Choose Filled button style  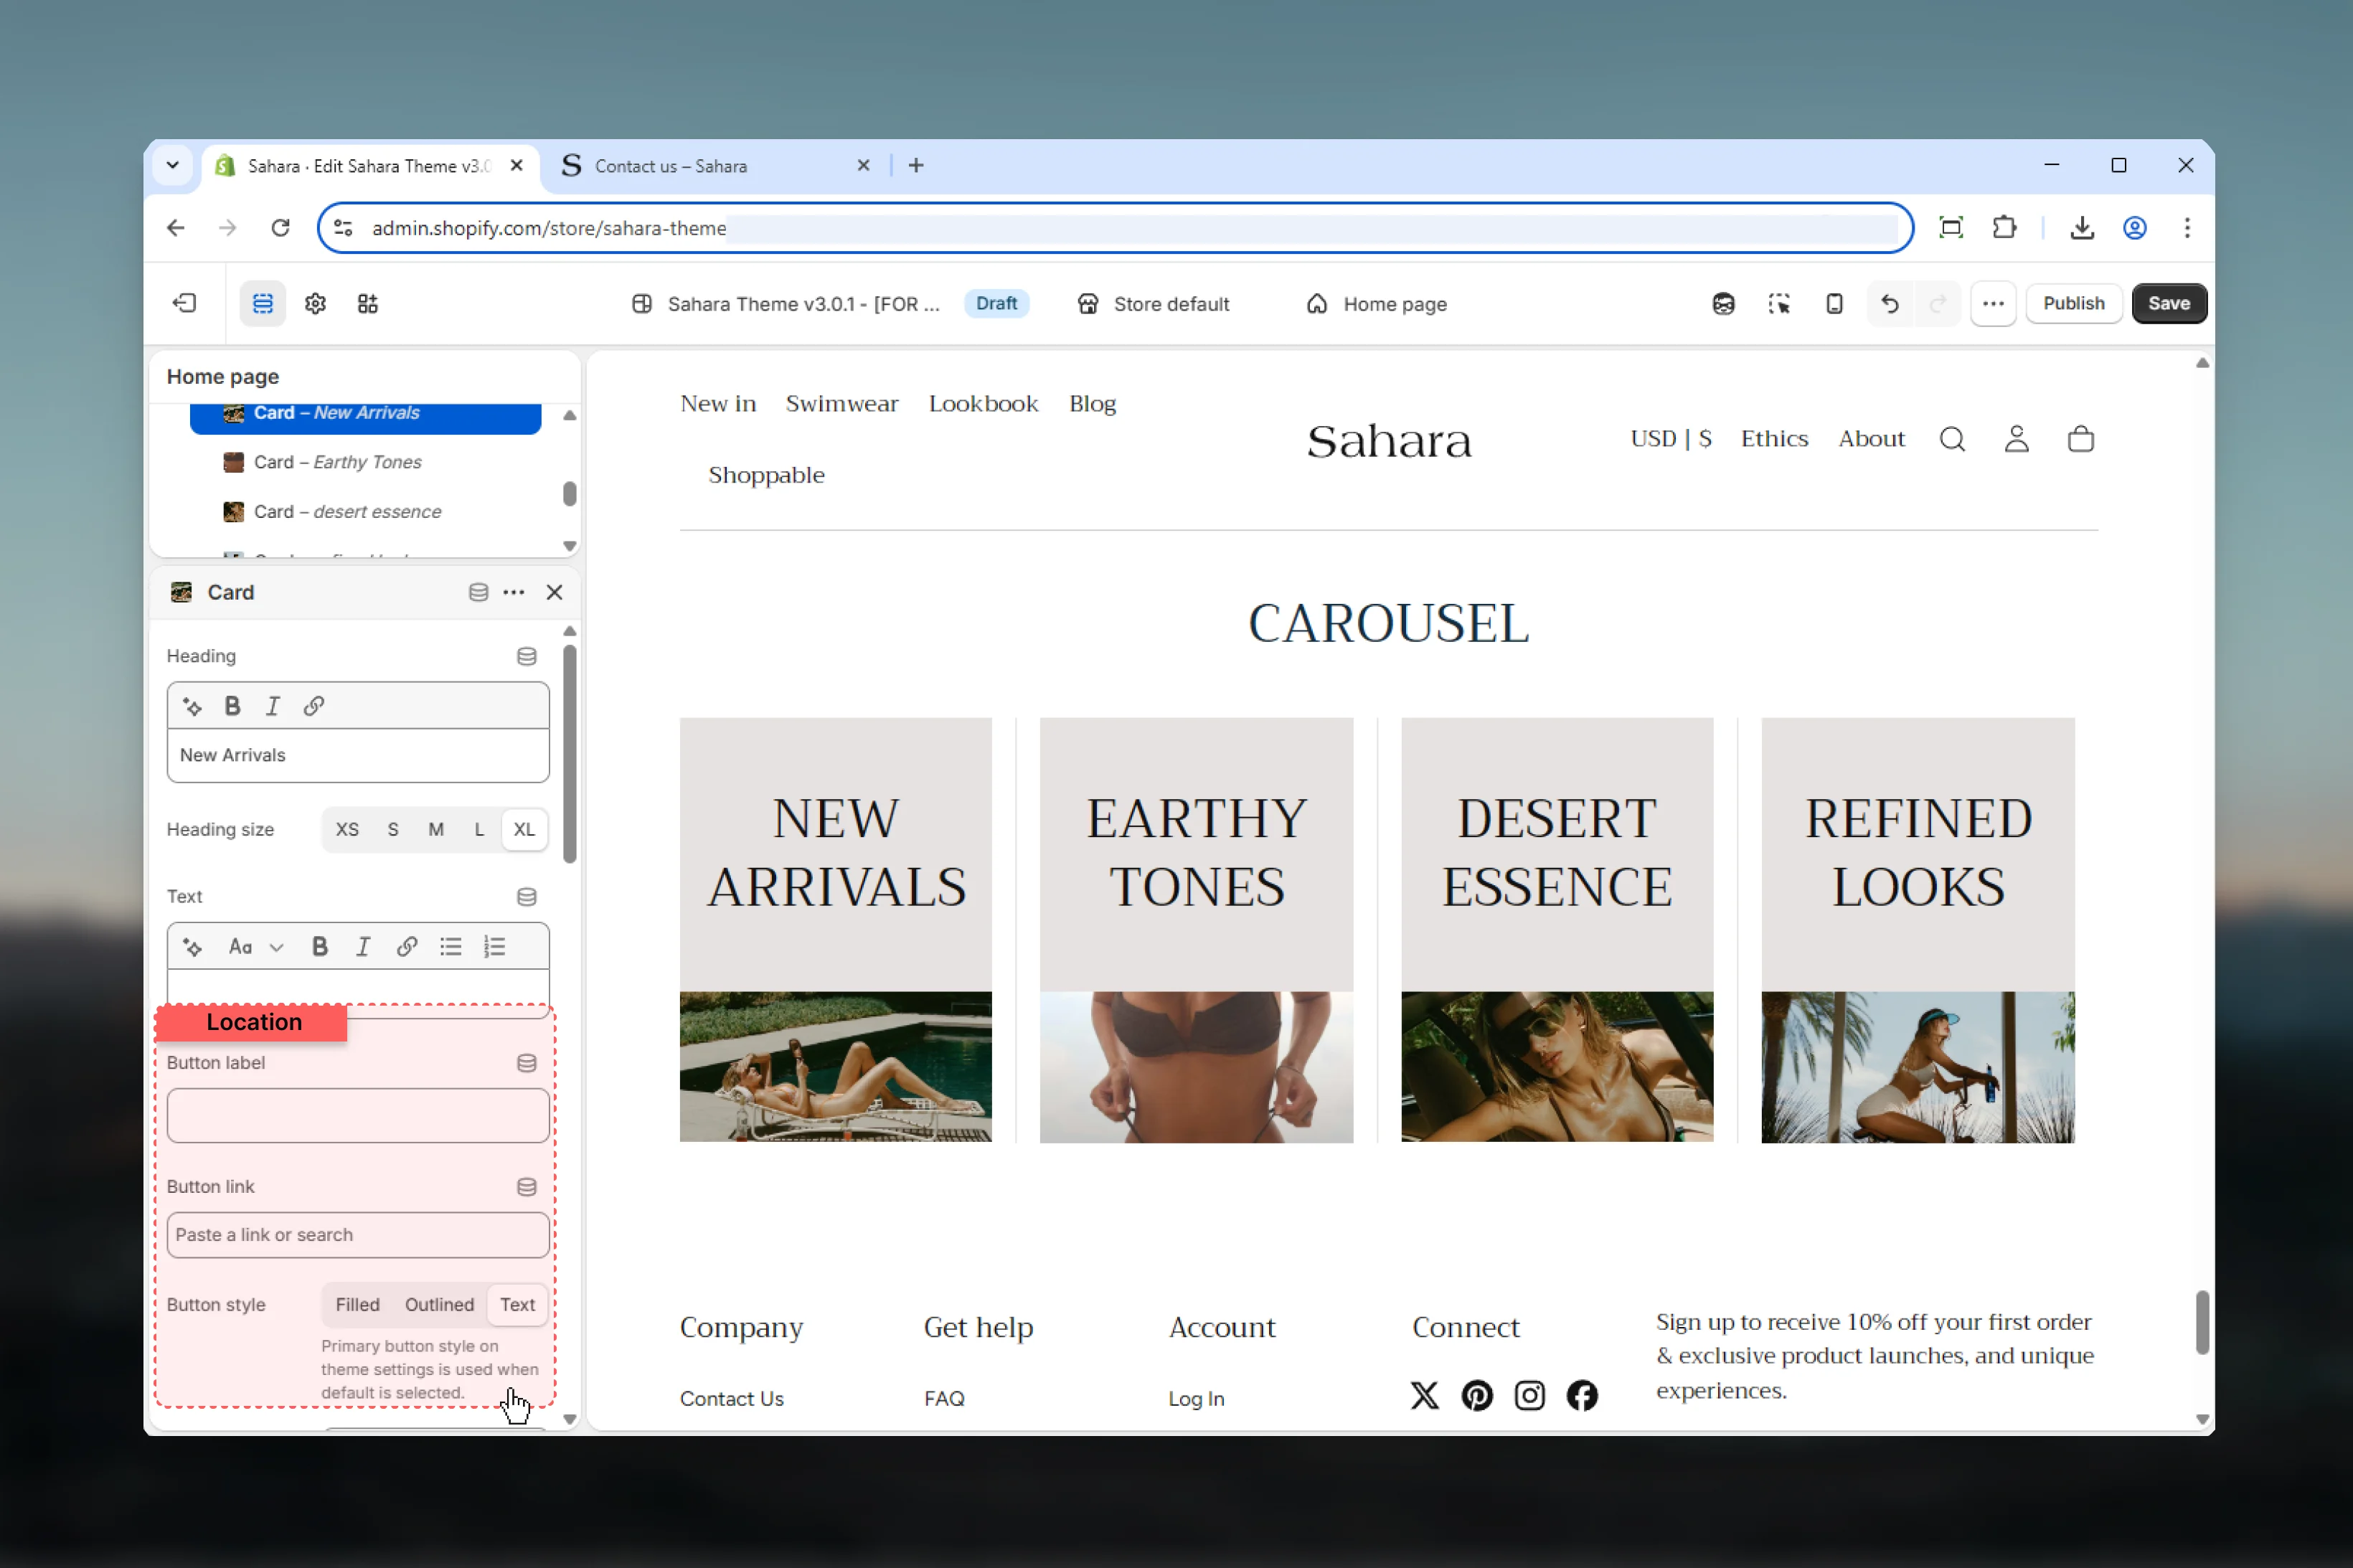[357, 1304]
